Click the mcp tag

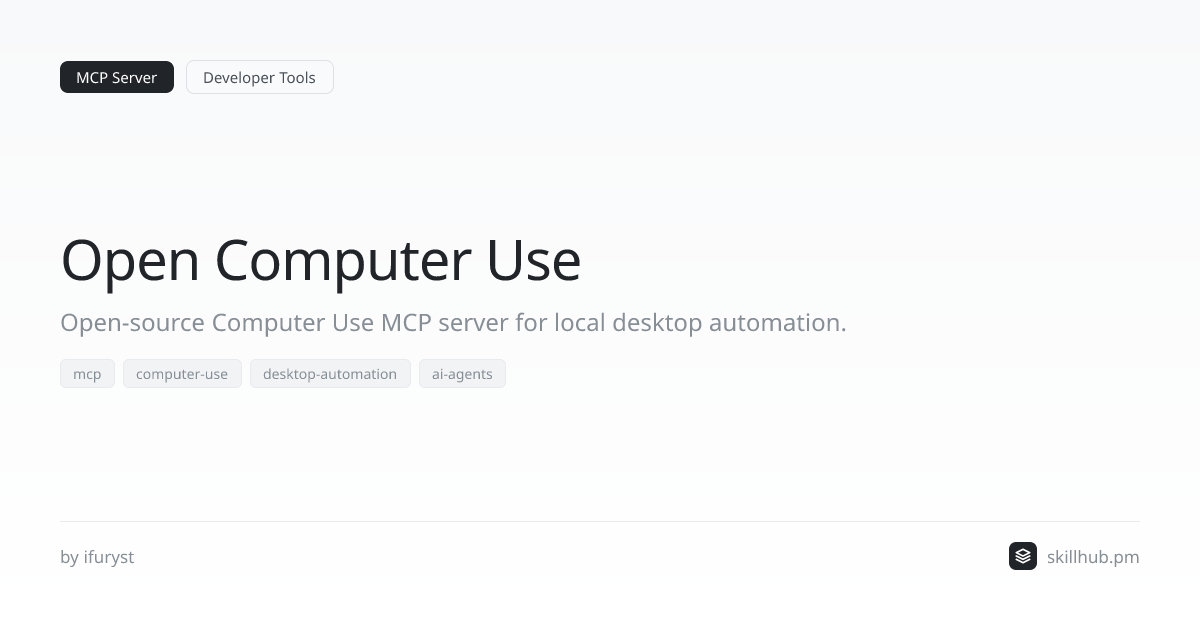[x=87, y=374]
